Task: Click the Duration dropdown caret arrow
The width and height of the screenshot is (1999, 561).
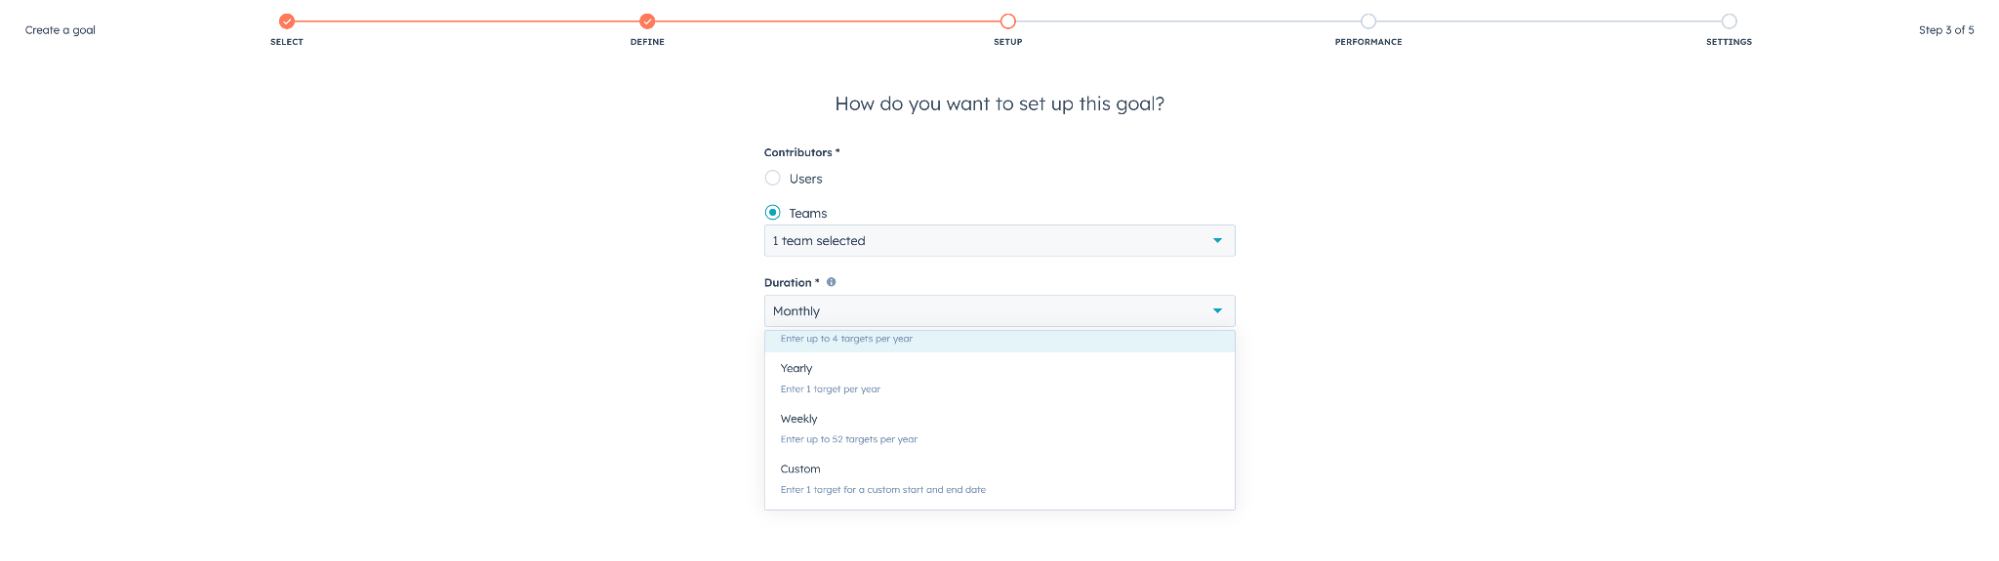Action: 1217,311
